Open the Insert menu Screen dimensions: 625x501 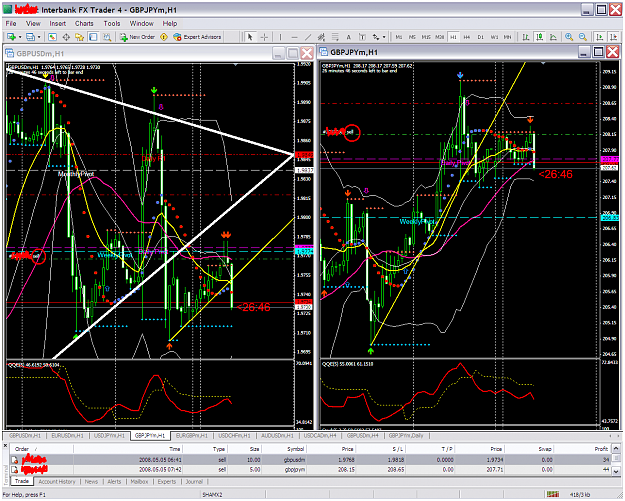57,24
